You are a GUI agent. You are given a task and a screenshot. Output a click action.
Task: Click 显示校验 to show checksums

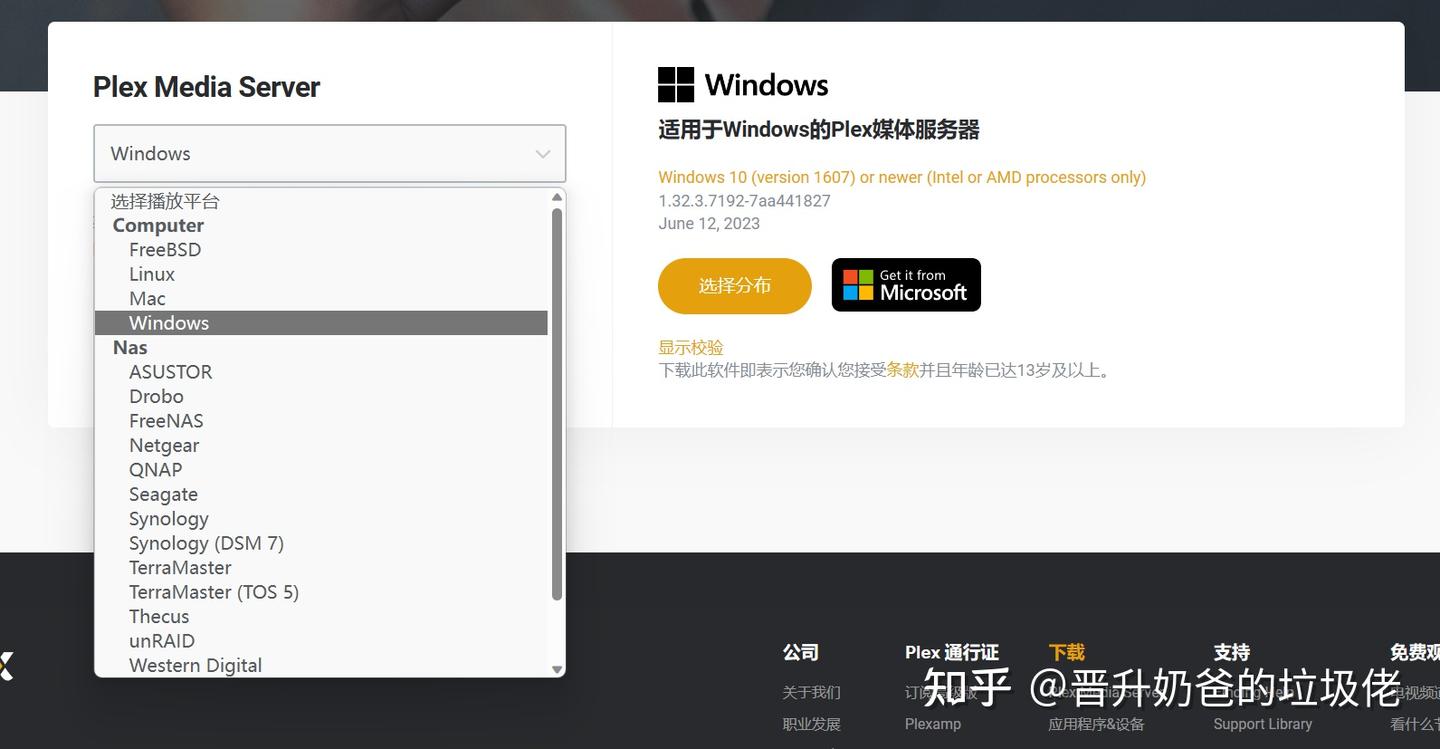tap(690, 347)
